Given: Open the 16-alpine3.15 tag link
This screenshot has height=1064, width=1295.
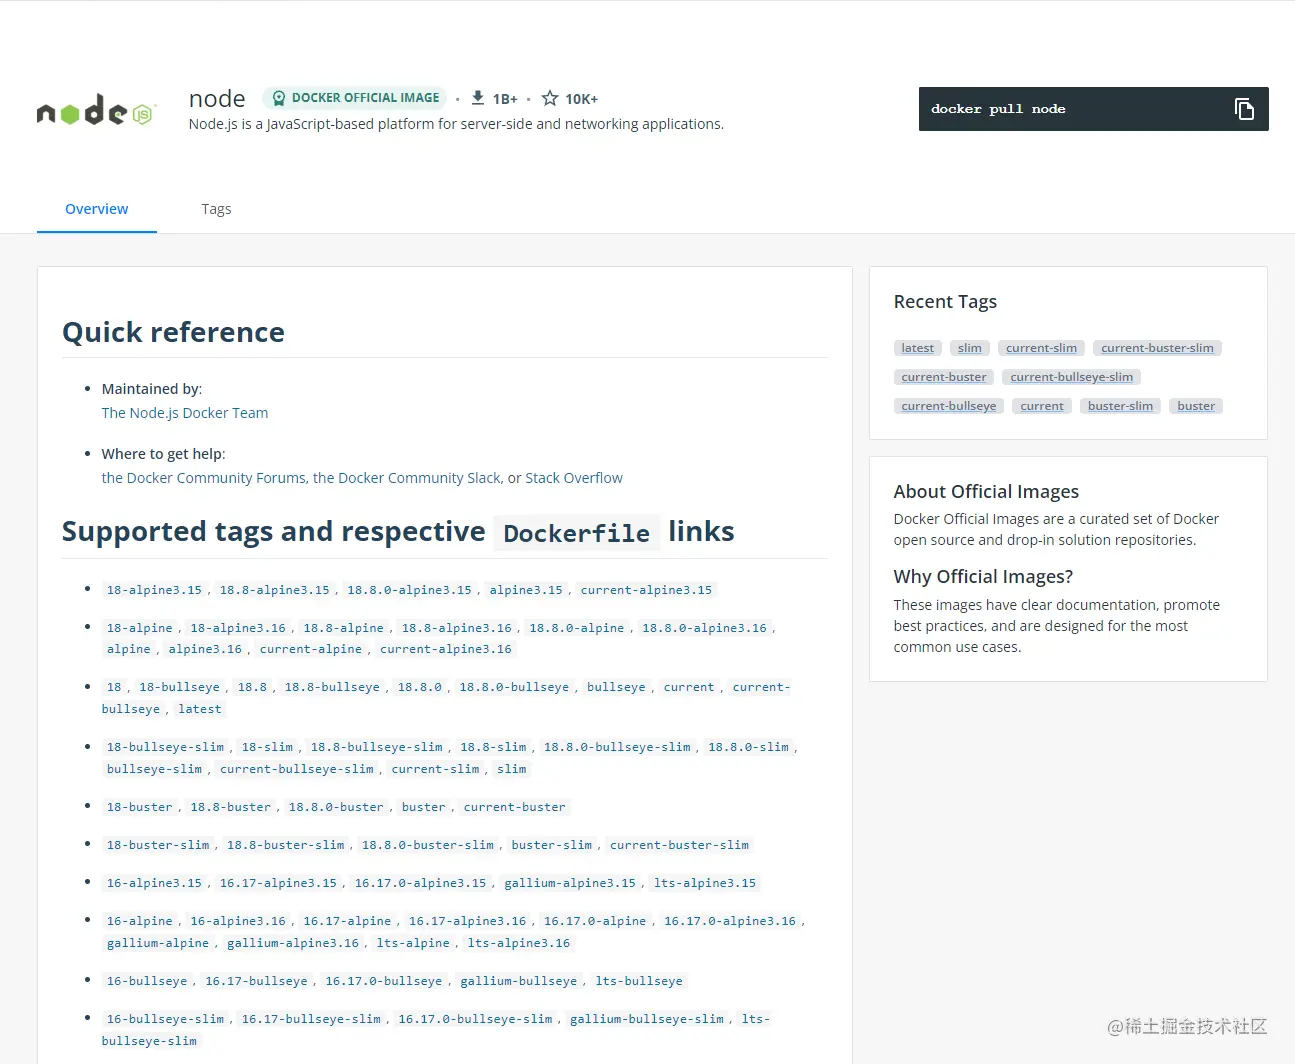Looking at the screenshot, I should tap(154, 883).
